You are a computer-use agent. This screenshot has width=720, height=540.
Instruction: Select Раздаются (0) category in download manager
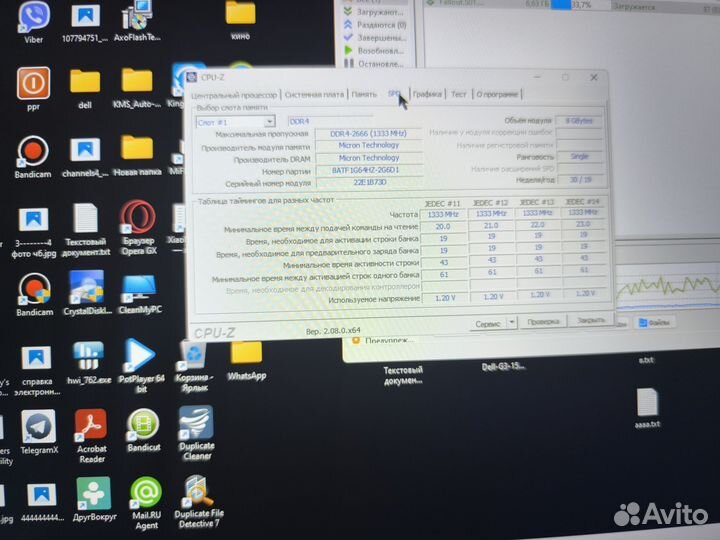point(376,24)
